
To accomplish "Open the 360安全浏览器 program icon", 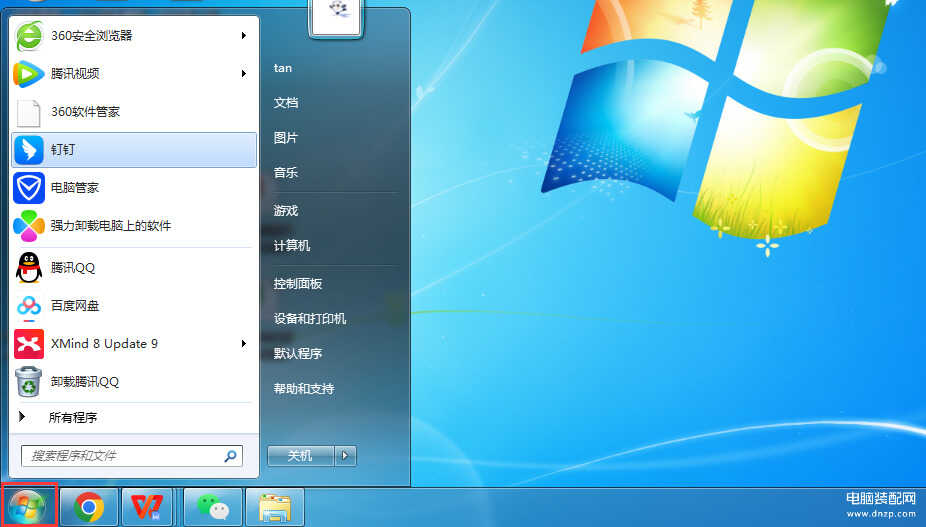I will 28,36.
